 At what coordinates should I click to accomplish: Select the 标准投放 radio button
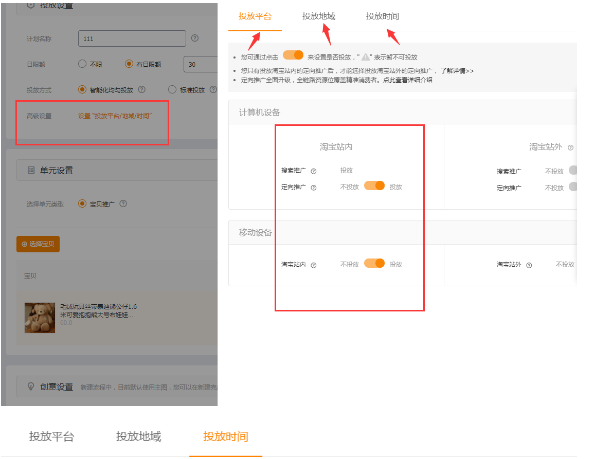point(172,90)
